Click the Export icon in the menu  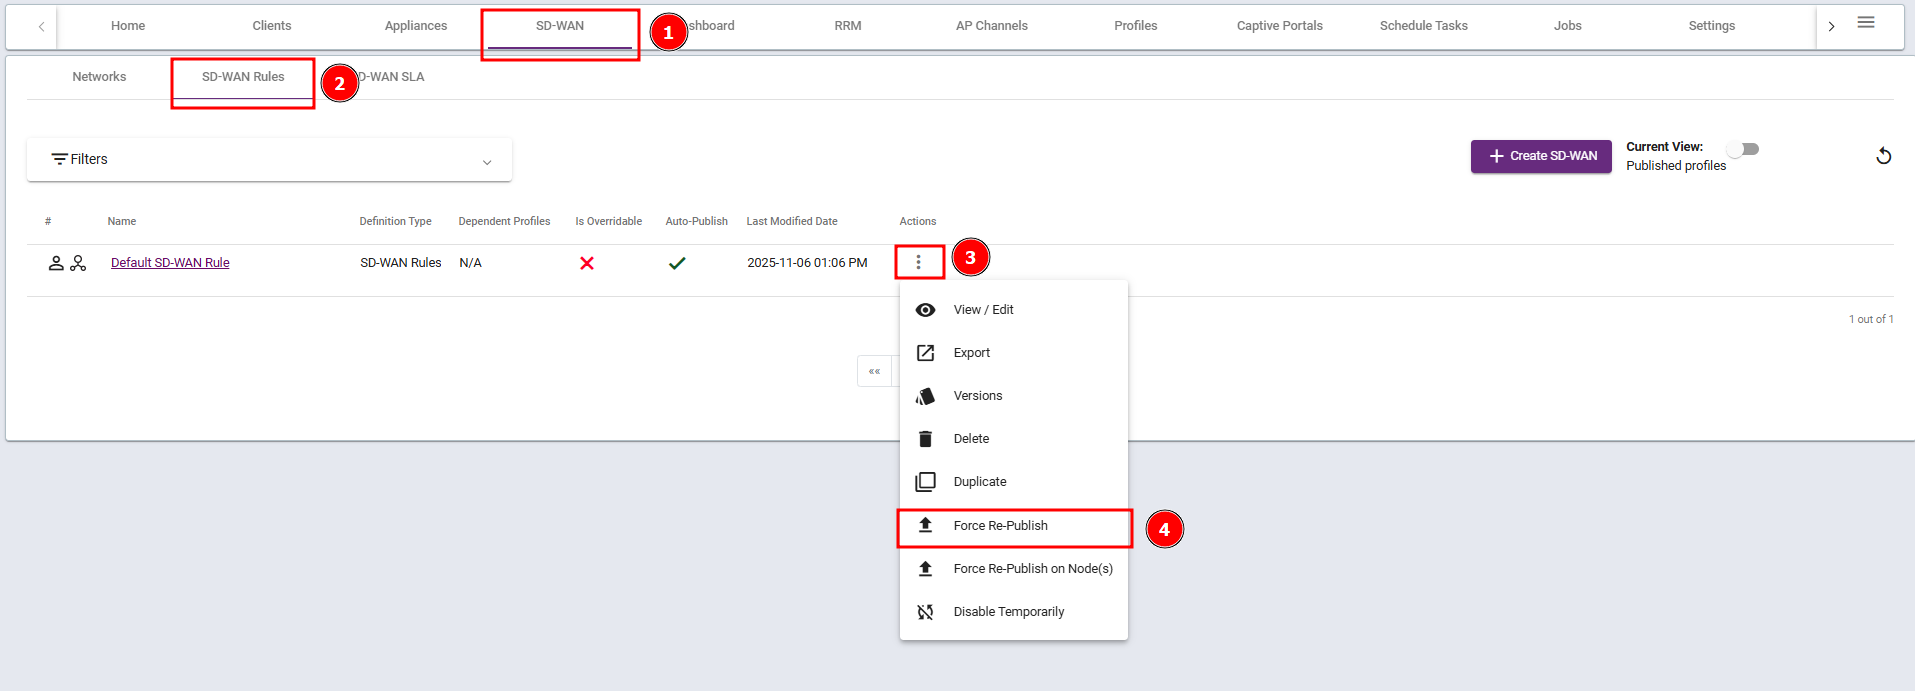pos(926,353)
